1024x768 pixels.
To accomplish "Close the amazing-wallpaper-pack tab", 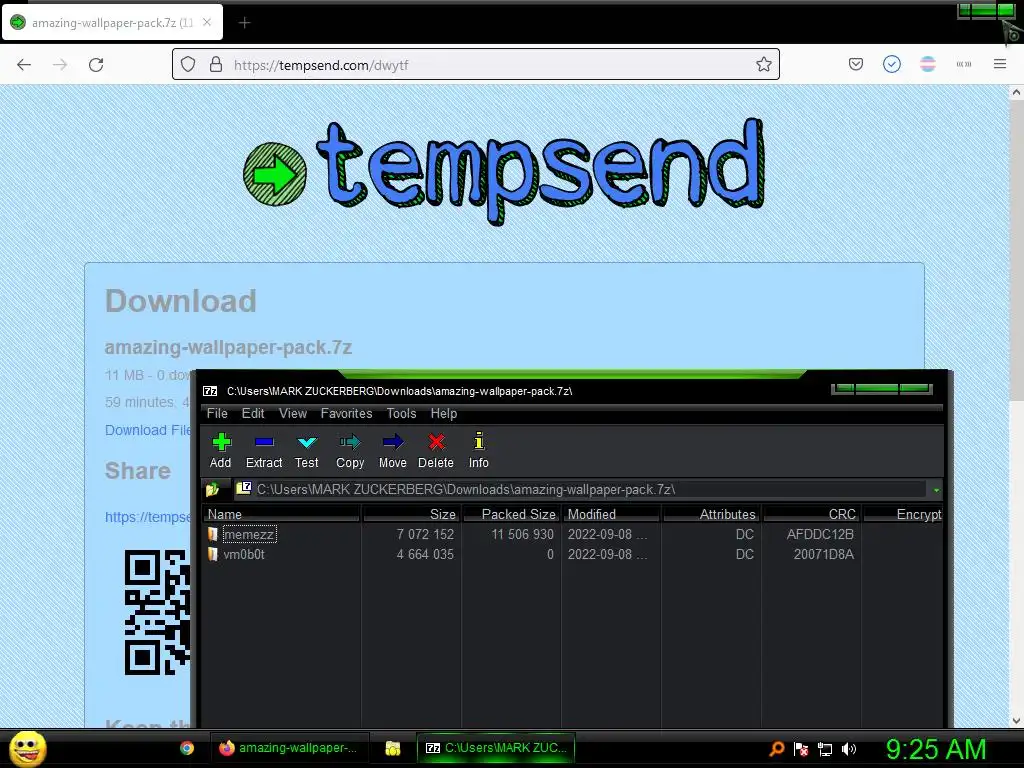I will pyautogui.click(x=207, y=22).
